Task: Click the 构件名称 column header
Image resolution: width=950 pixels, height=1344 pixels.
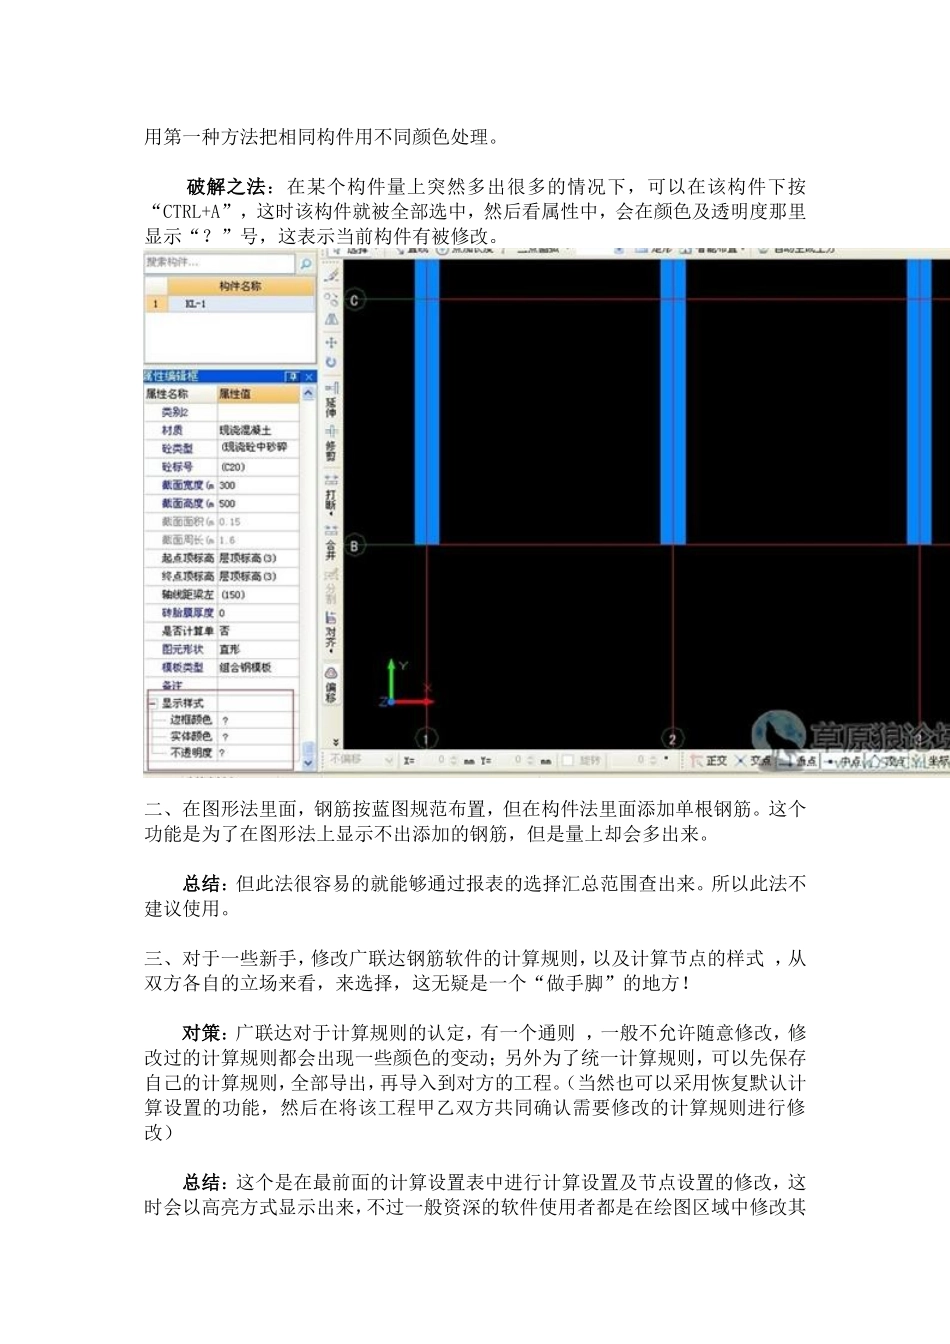Action: pyautogui.click(x=240, y=286)
